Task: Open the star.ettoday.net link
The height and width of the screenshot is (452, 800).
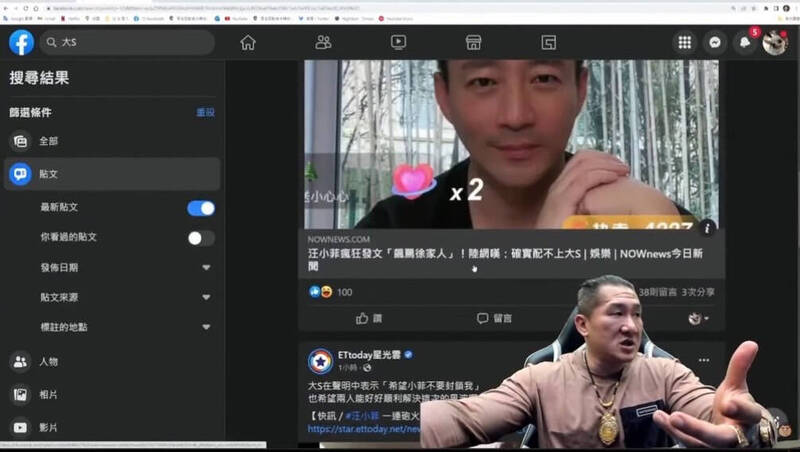Action: pyautogui.click(x=364, y=429)
